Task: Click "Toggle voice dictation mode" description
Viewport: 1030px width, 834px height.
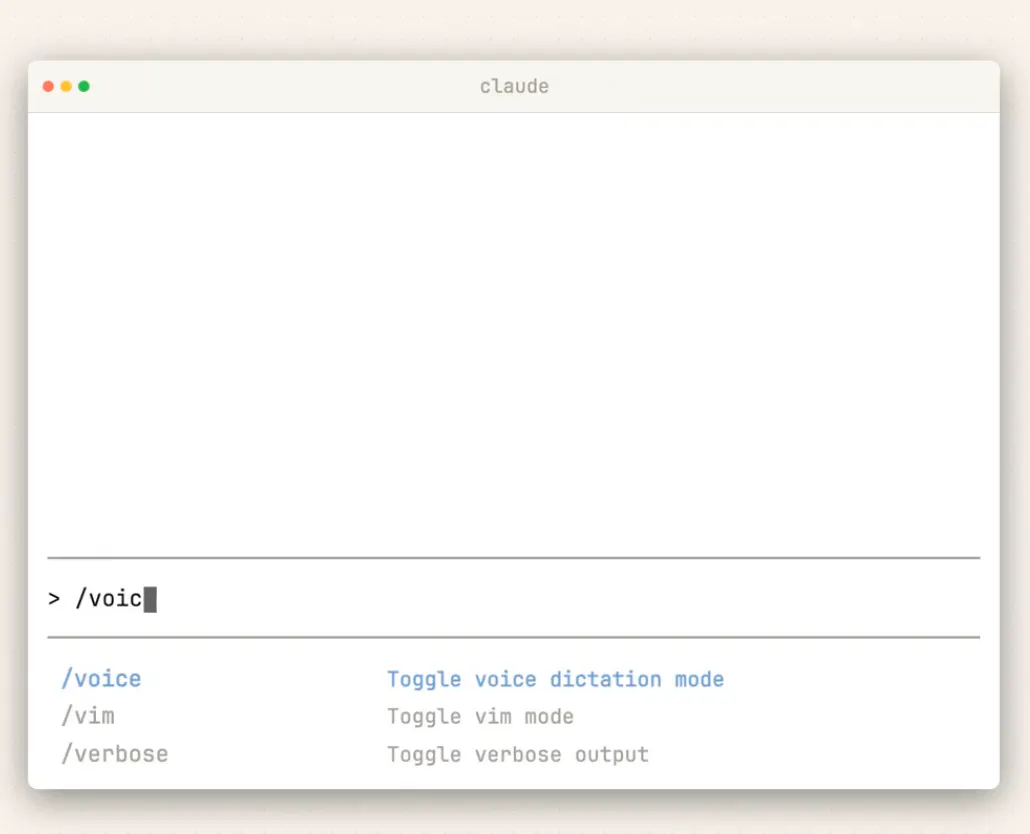Action: pyautogui.click(x=555, y=680)
